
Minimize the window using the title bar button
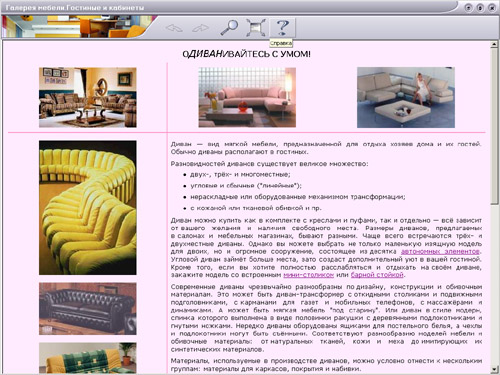[x=469, y=7]
